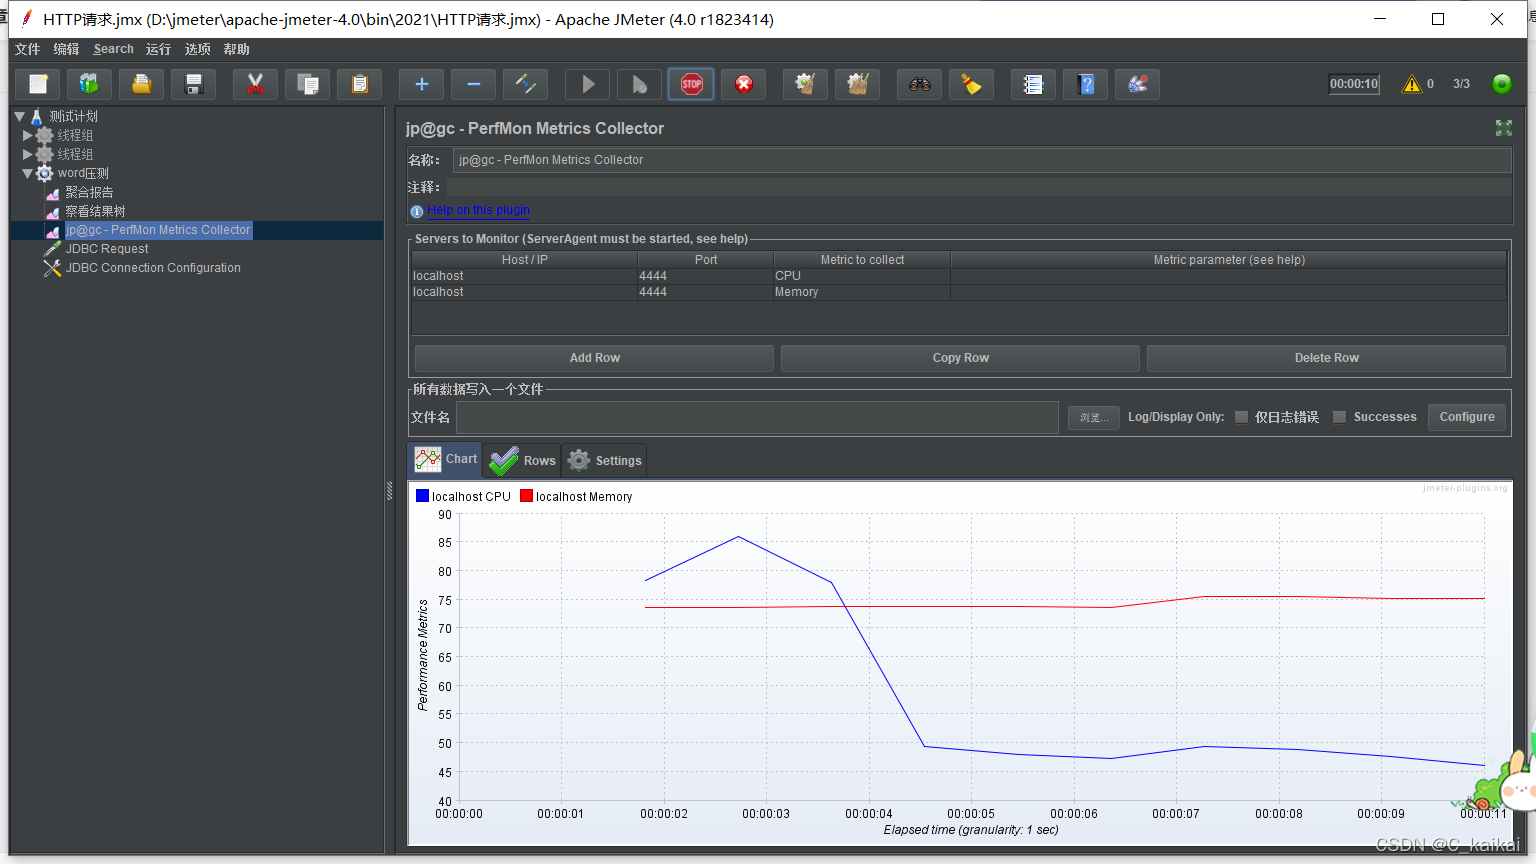Open the 选项 menu
This screenshot has width=1536, height=864.
(197, 49)
